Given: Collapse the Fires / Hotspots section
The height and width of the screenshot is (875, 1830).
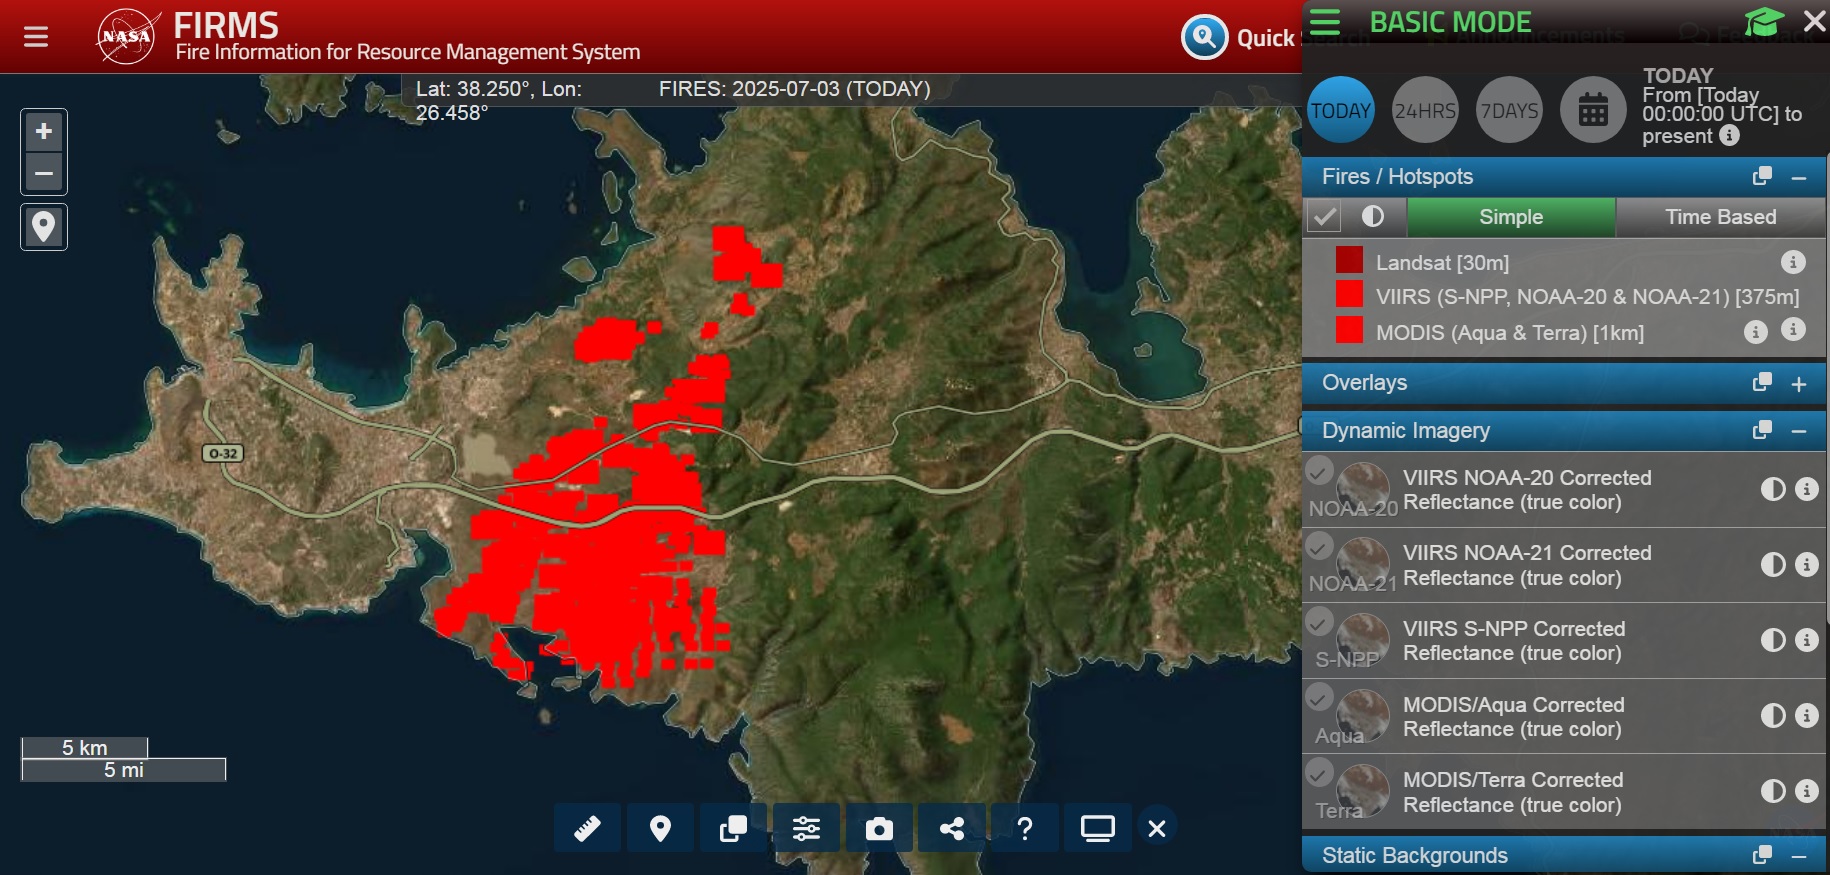Looking at the screenshot, I should pyautogui.click(x=1799, y=178).
